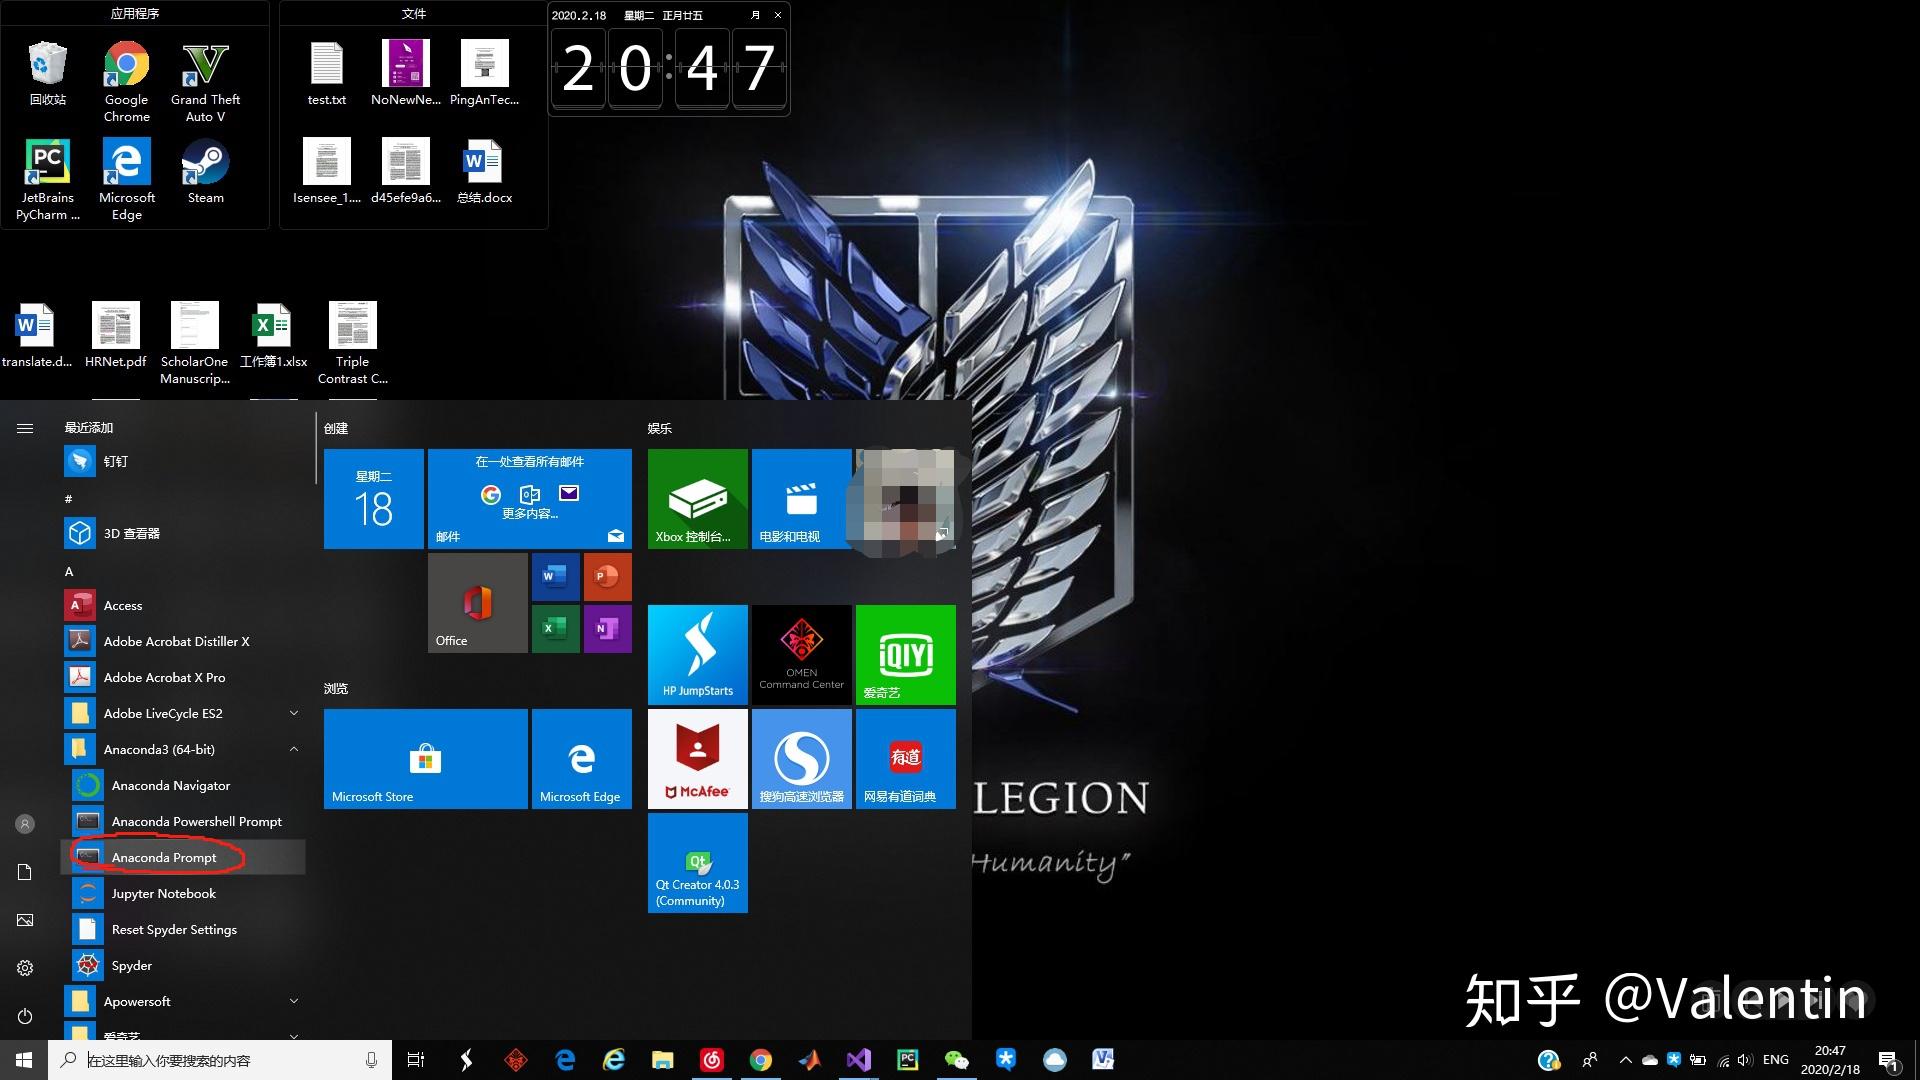The width and height of the screenshot is (1920, 1080).
Task: Expand the Adobe LiveCycle ES2 folder
Action: (x=183, y=713)
